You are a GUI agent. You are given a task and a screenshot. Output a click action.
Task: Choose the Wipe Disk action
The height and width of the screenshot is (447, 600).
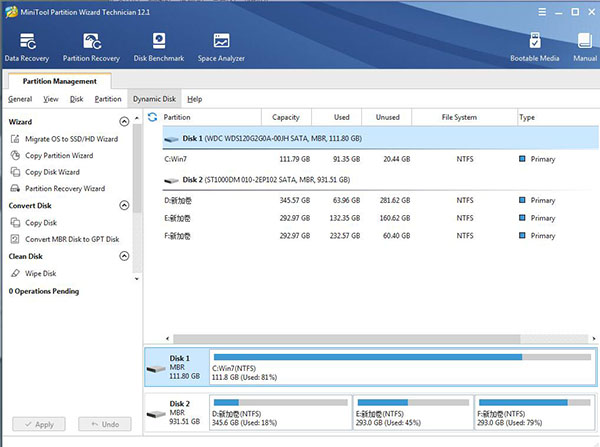(x=41, y=273)
